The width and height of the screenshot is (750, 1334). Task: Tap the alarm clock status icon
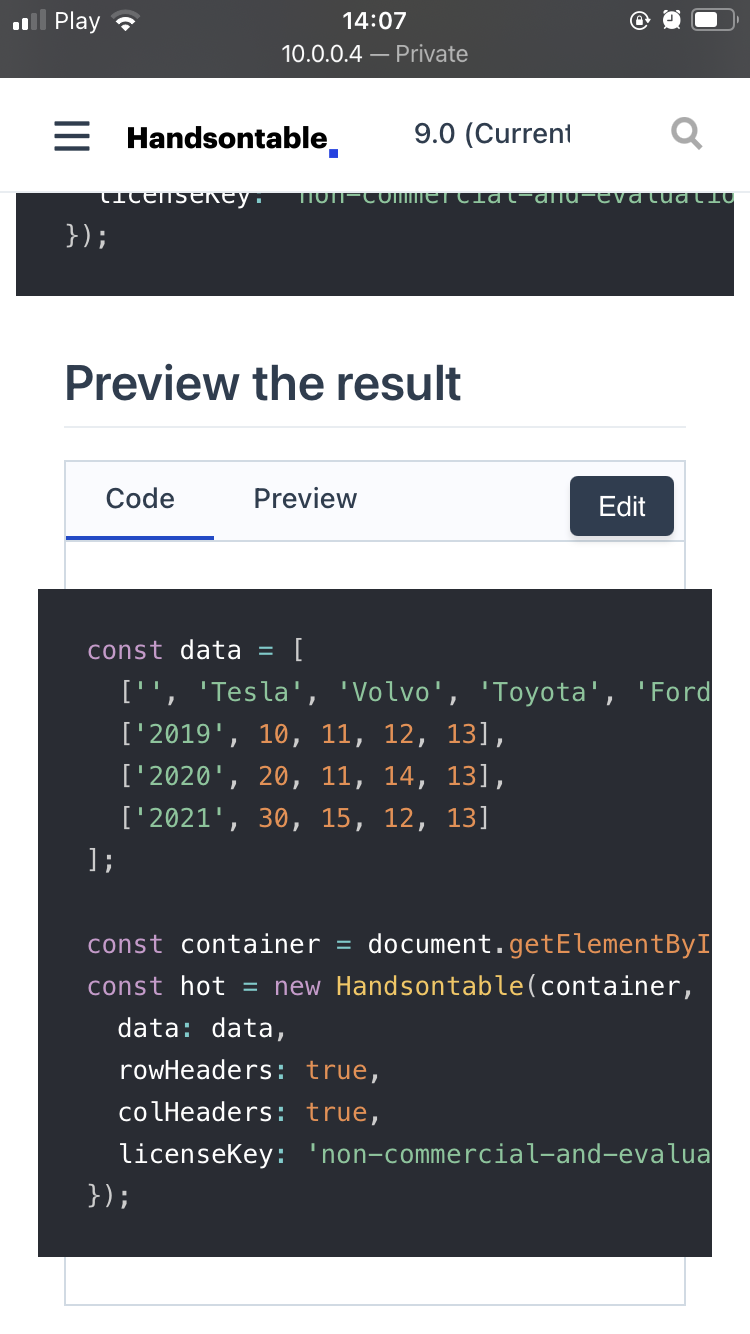[670, 19]
